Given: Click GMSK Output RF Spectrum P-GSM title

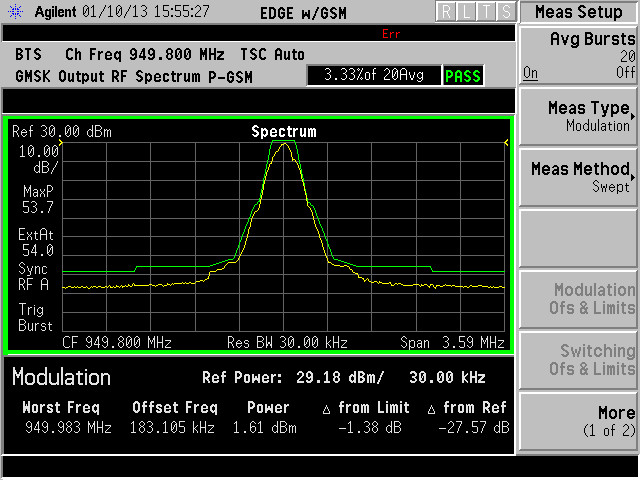Looking at the screenshot, I should click(134, 77).
